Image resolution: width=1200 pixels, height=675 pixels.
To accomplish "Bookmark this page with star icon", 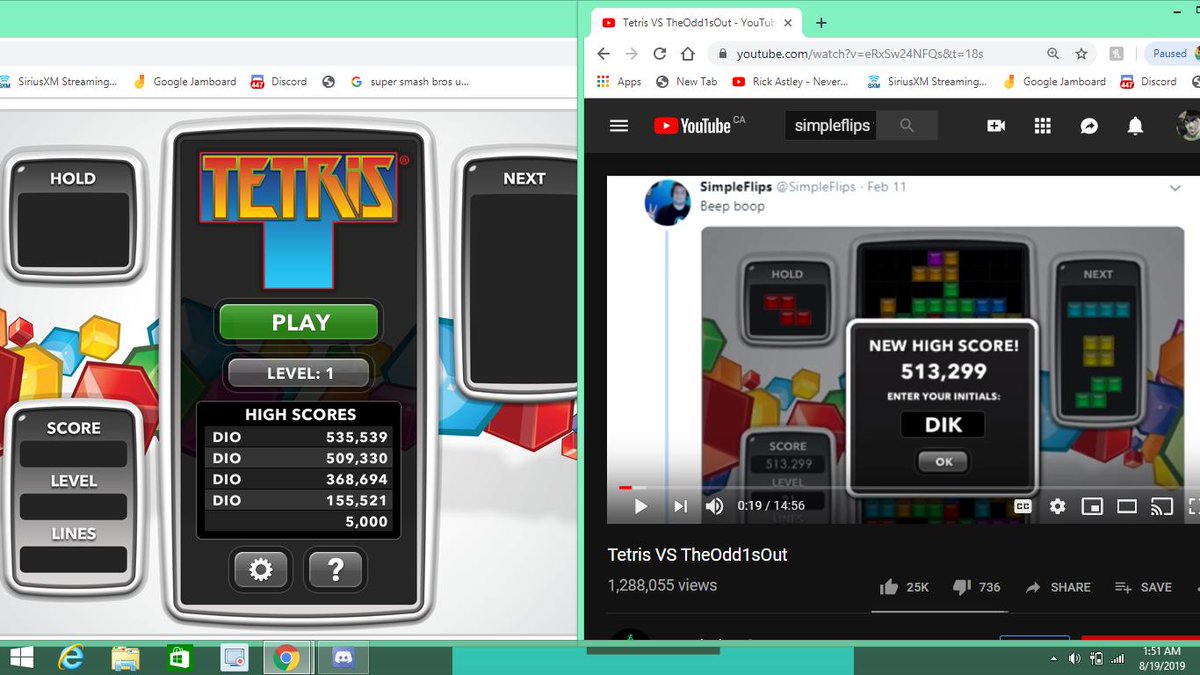I will [x=1081, y=54].
